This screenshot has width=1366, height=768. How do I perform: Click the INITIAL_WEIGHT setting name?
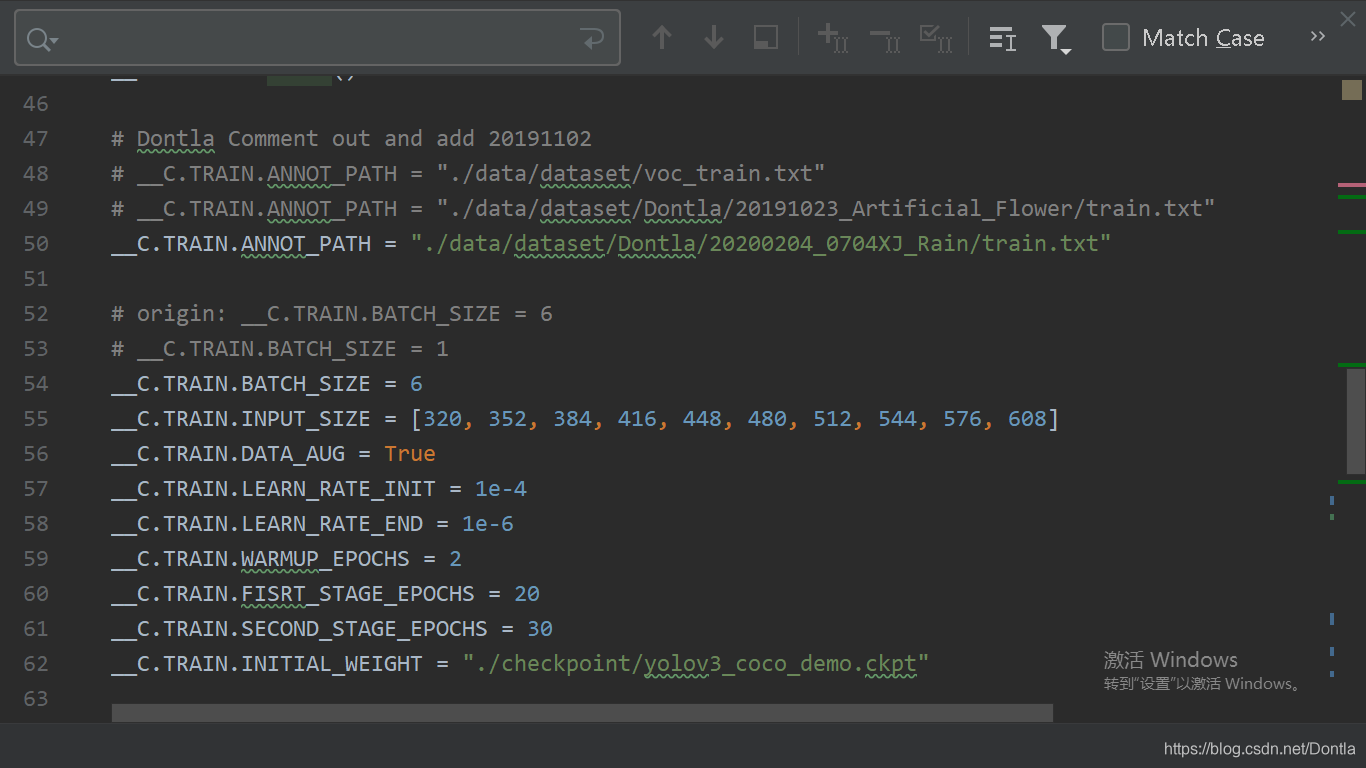tap(332, 663)
